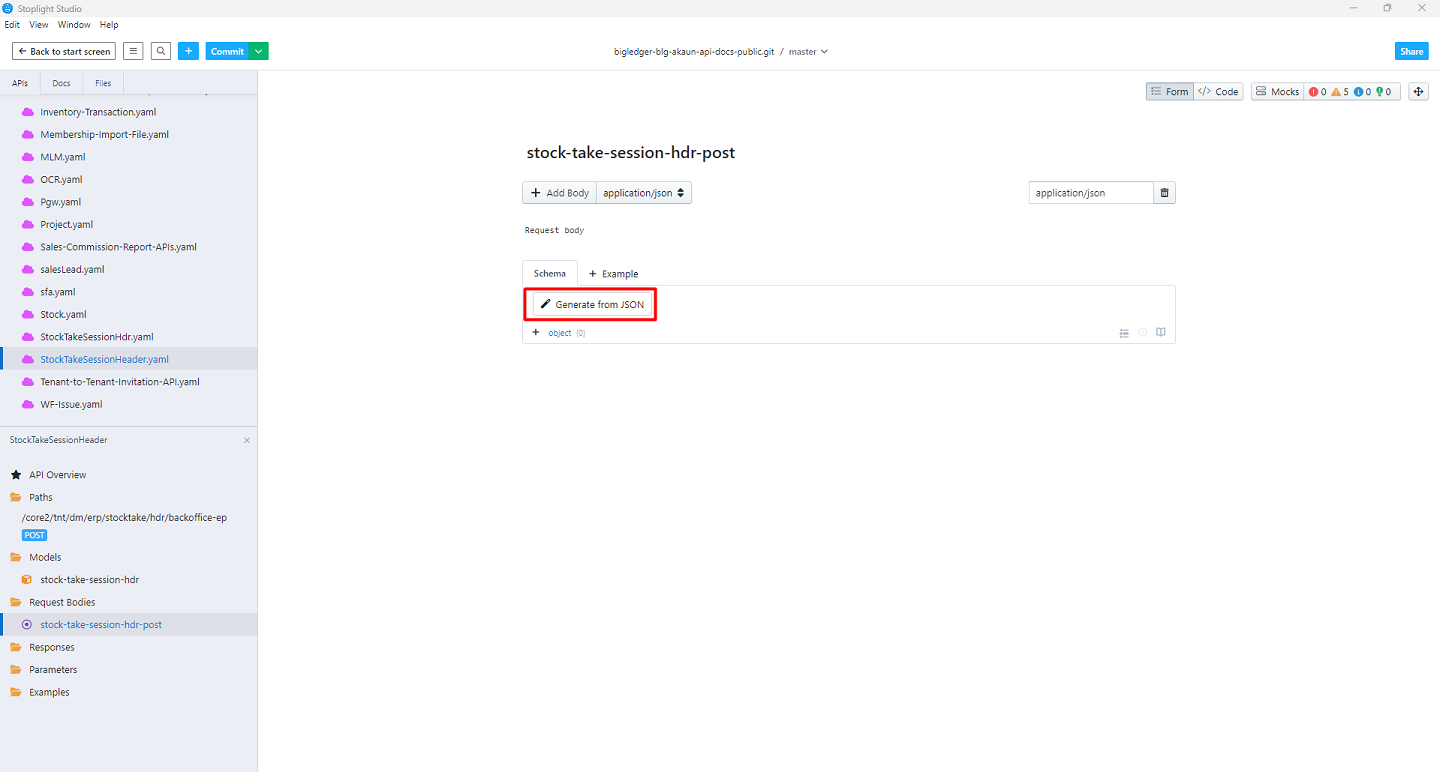Click the schema list-options icon

(x=1124, y=333)
